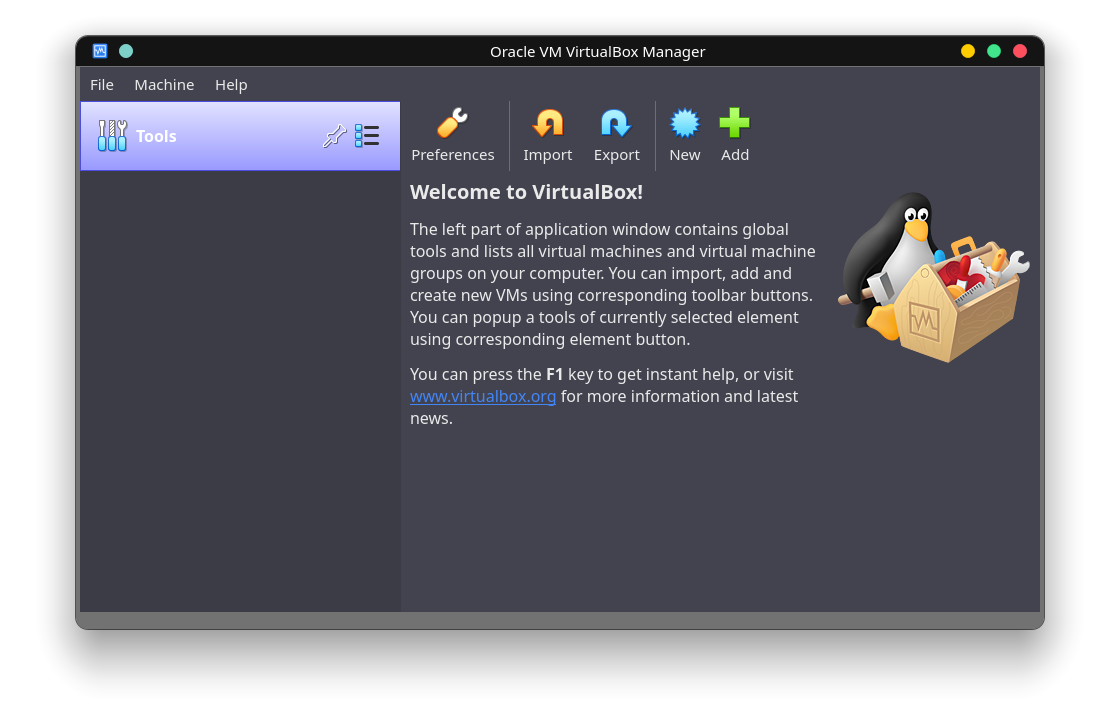Open the File menu
This screenshot has width=1120, height=715.
point(101,85)
